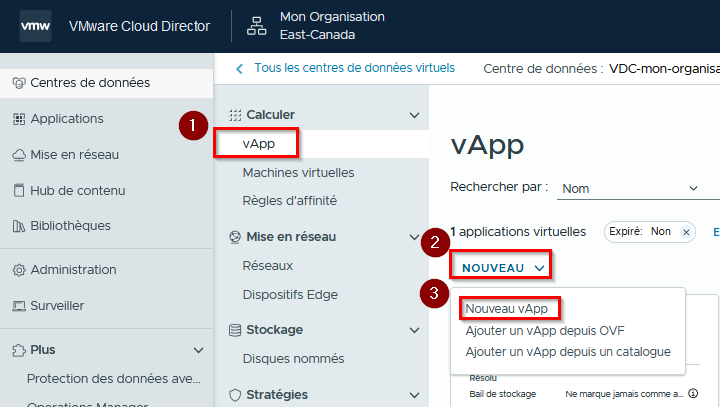Image resolution: width=720 pixels, height=407 pixels.
Task: Click the Hub de contenu icon
Action: [19, 190]
